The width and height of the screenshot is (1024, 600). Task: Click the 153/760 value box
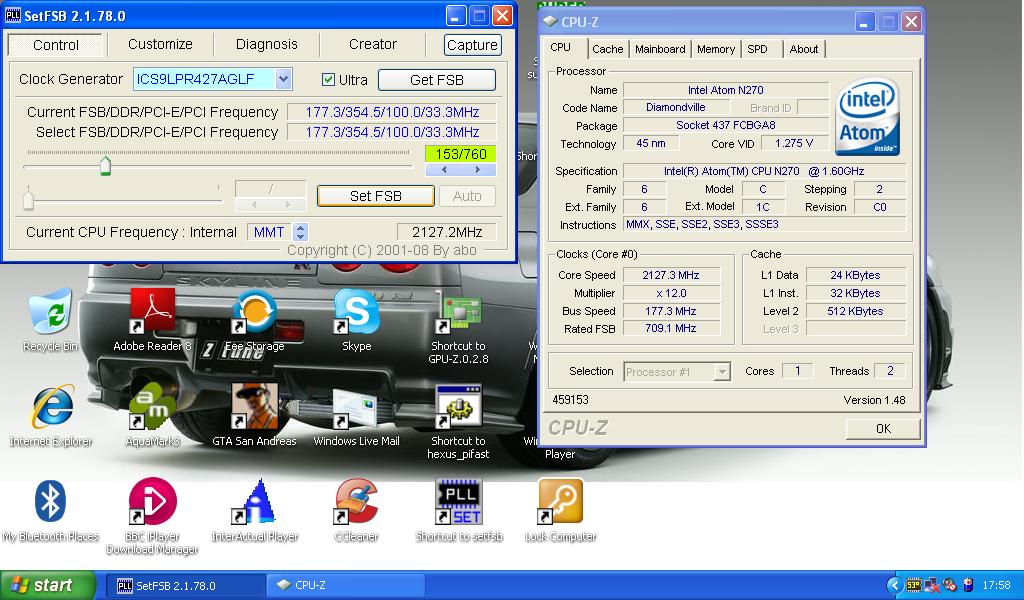460,154
